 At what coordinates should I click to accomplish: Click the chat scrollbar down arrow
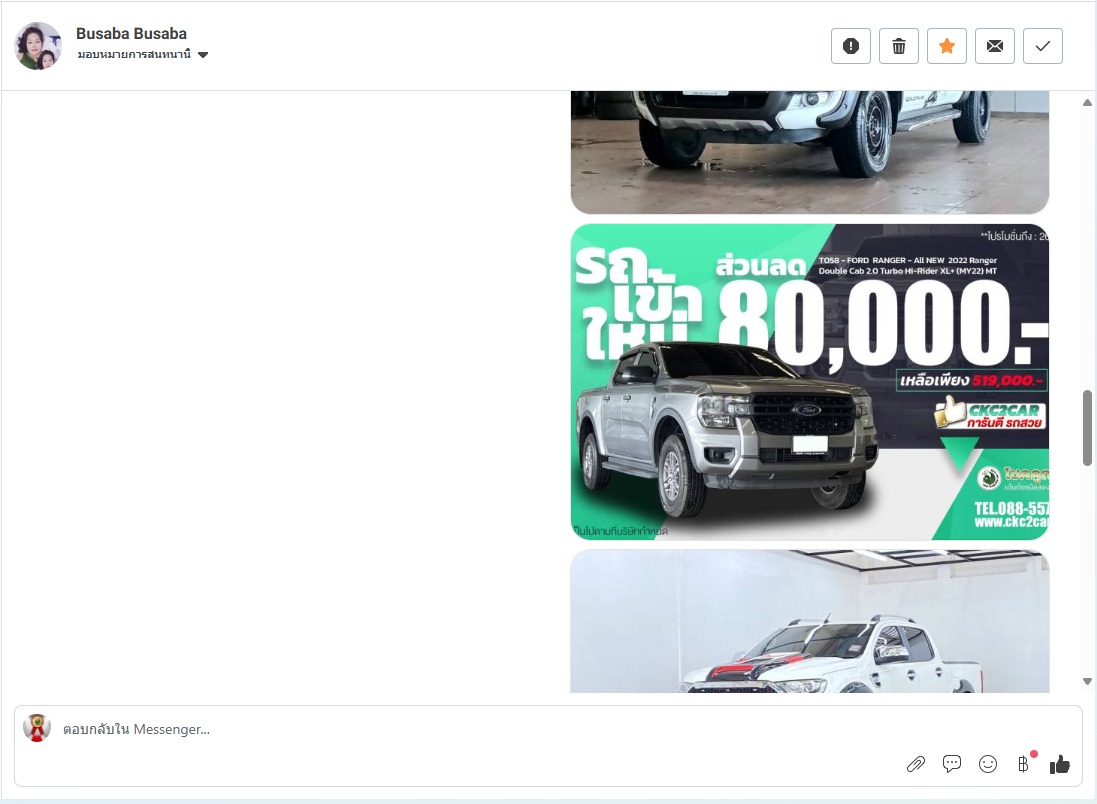(1087, 681)
